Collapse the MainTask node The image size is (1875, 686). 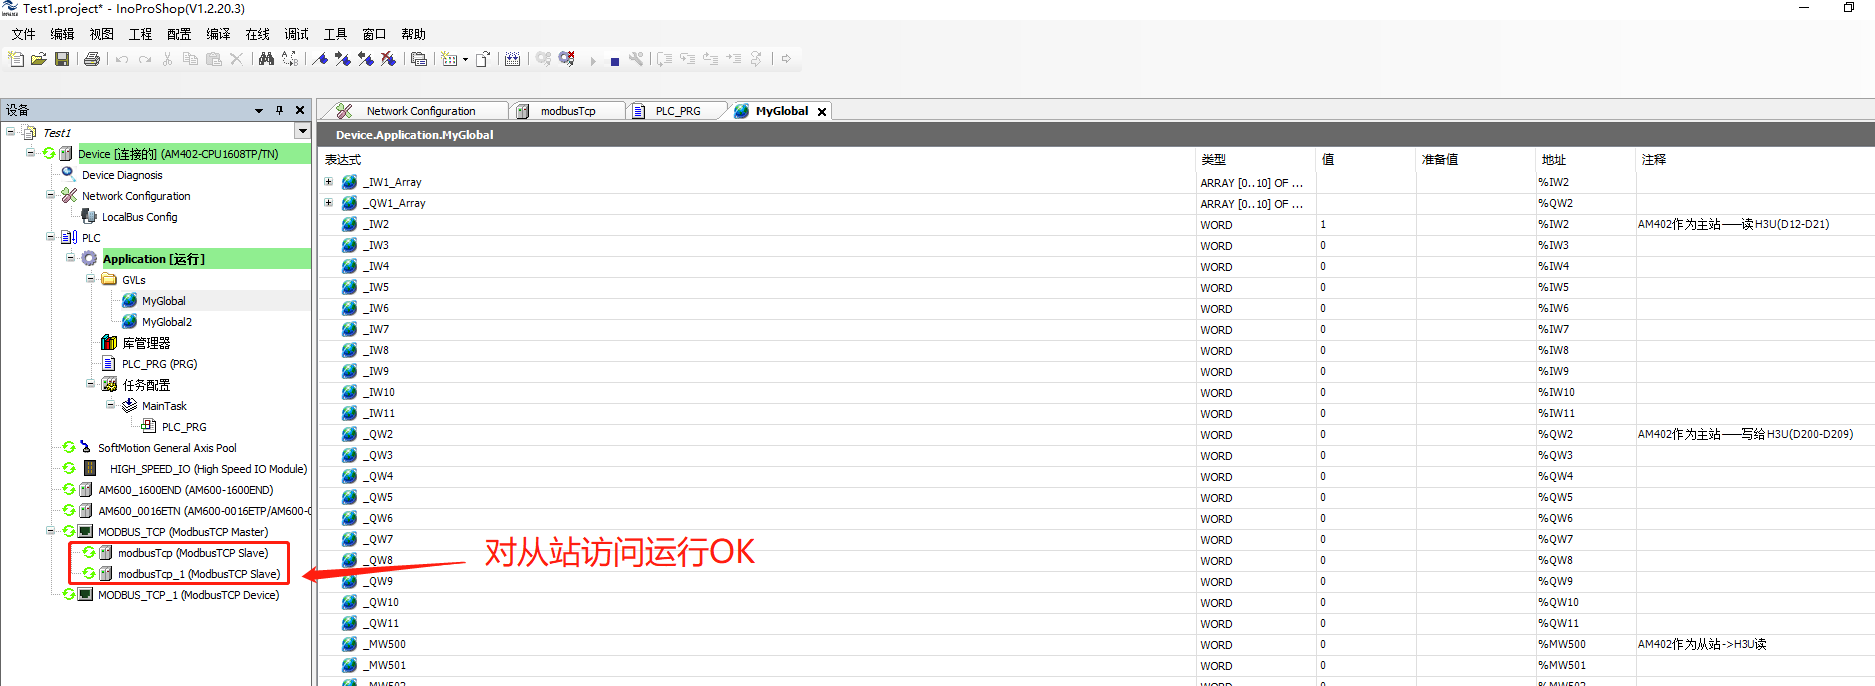pyautogui.click(x=111, y=405)
